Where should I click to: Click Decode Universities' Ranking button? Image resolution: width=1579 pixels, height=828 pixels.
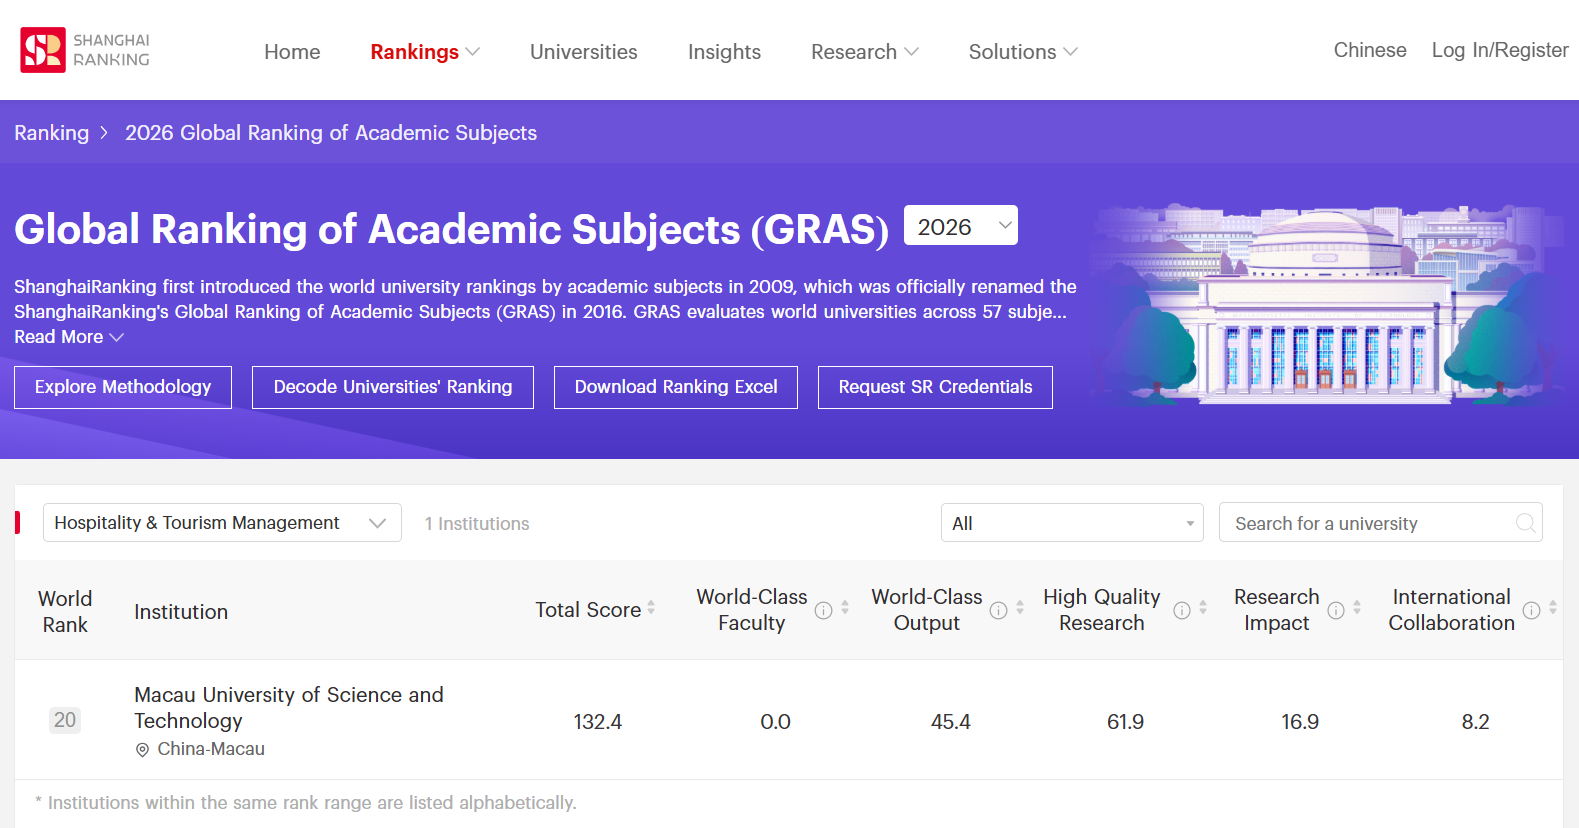coord(393,387)
